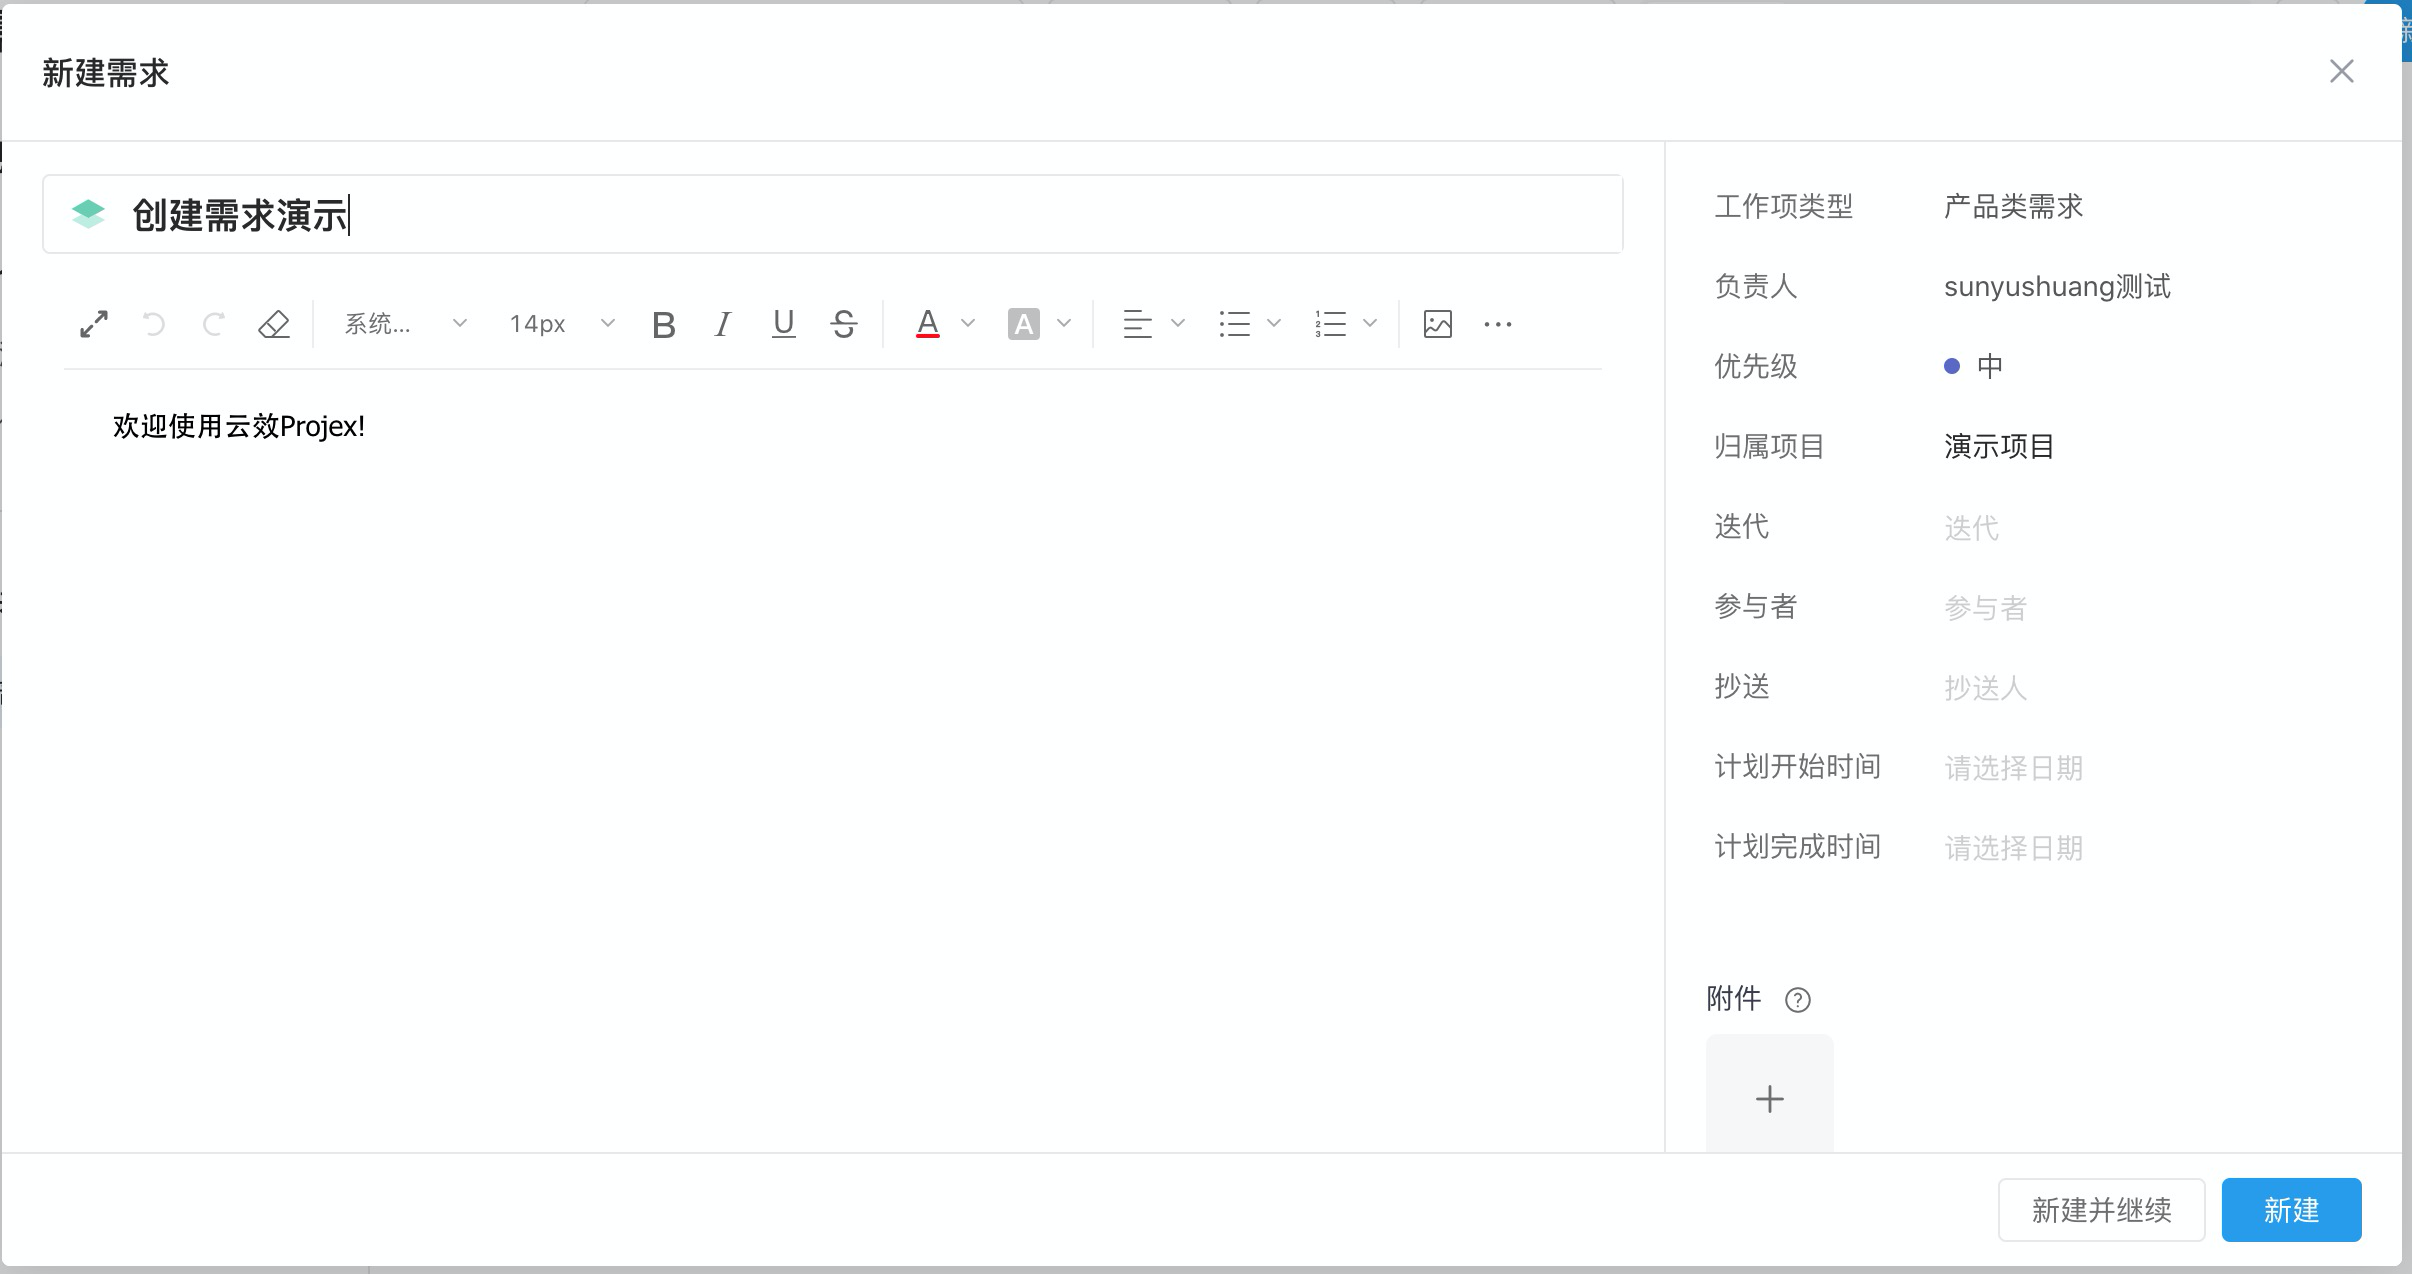Change assignee sunyushuang测试
Viewport: 2412px width, 1274px height.
[x=2057, y=287]
